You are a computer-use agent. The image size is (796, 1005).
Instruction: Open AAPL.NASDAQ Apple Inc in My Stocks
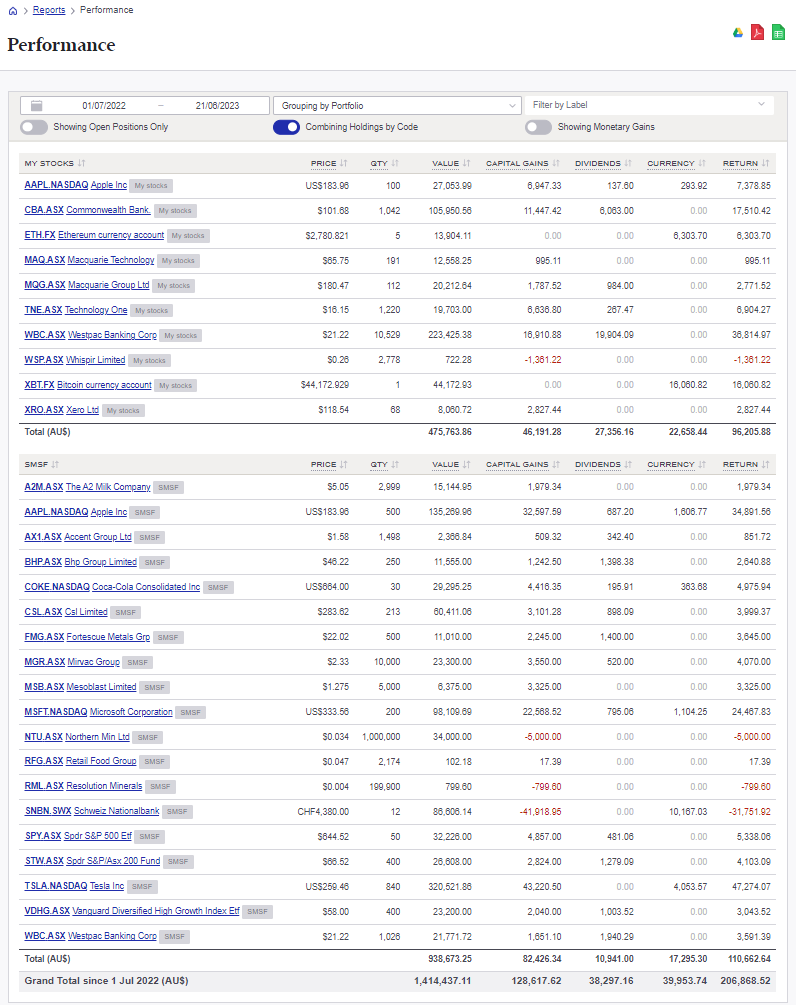click(x=76, y=185)
